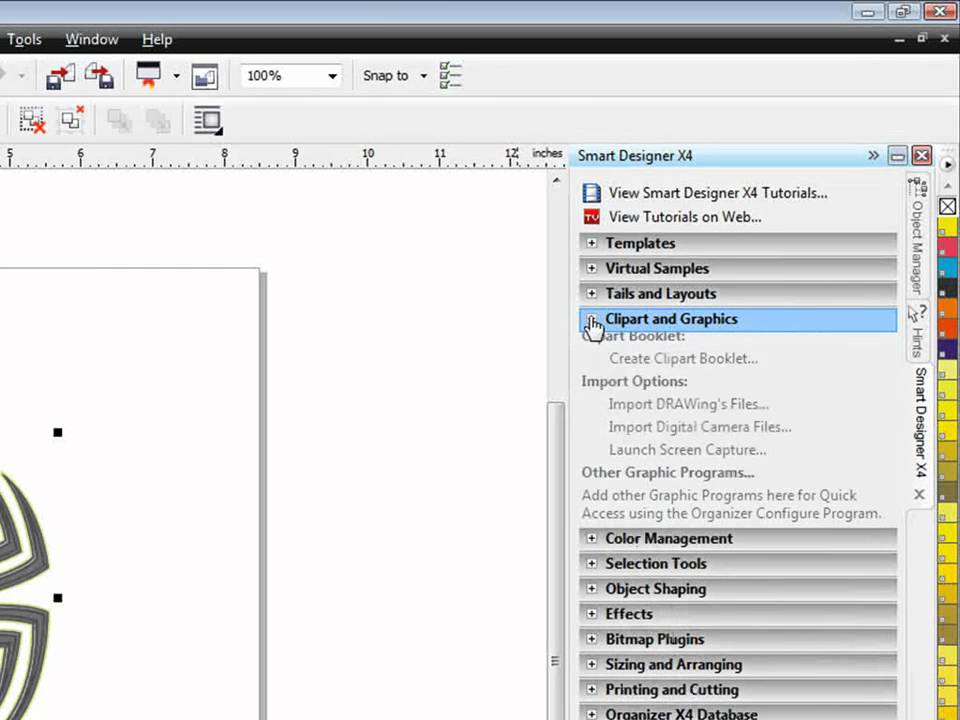Viewport: 960px width, 720px height.
Task: Click Create Clipart Booklet link
Action: 683,359
